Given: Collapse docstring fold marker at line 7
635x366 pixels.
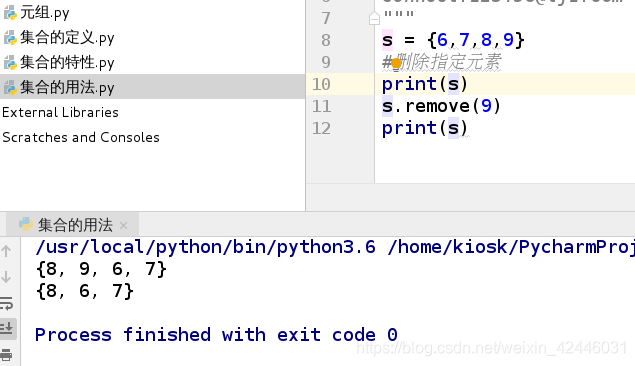Looking at the screenshot, I should click(x=374, y=19).
